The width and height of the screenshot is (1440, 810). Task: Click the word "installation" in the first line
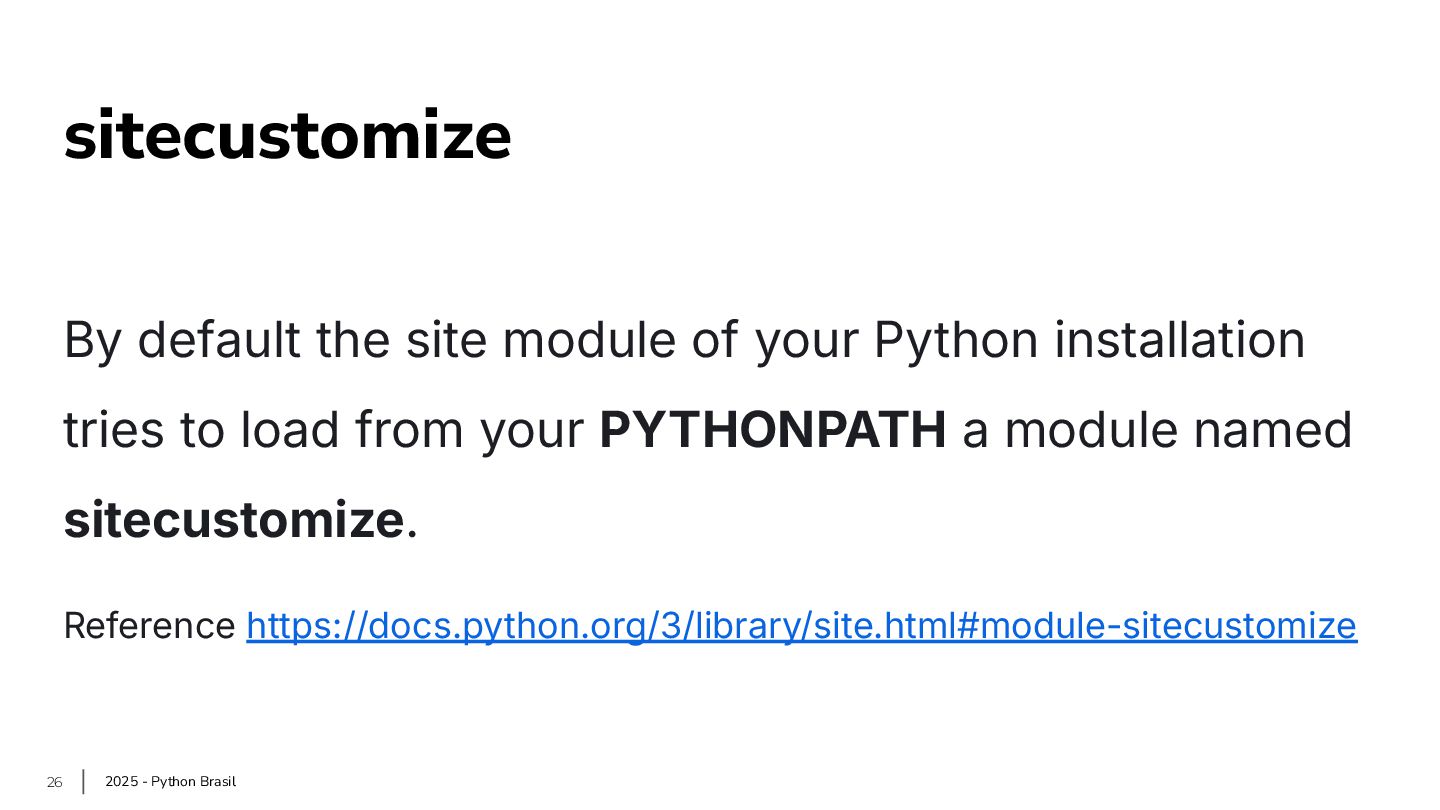tap(1180, 340)
